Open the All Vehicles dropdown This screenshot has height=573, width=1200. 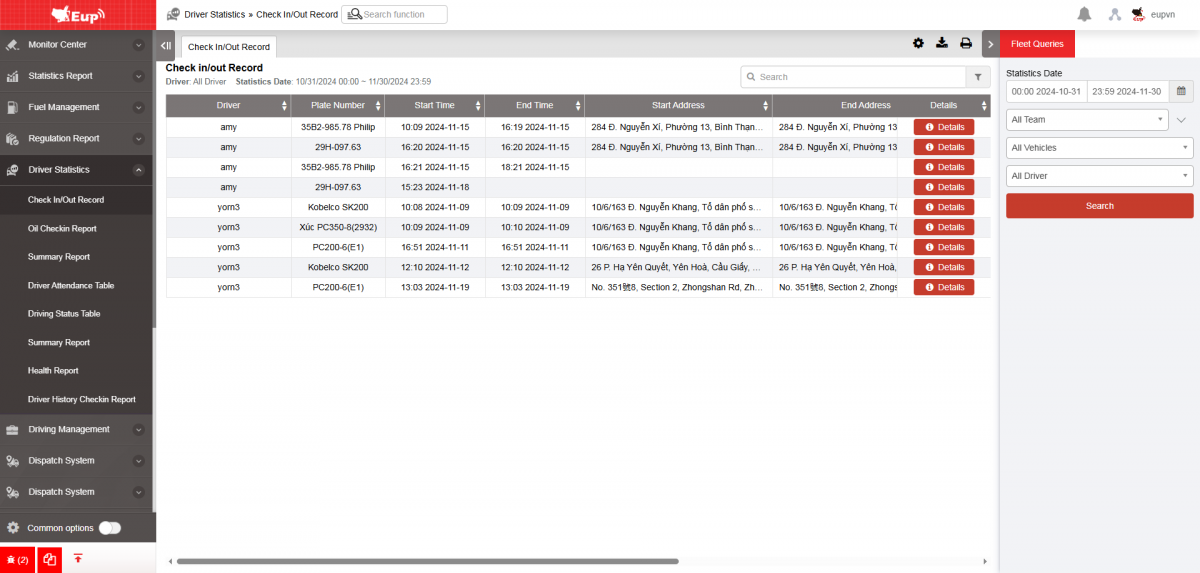pos(1099,148)
